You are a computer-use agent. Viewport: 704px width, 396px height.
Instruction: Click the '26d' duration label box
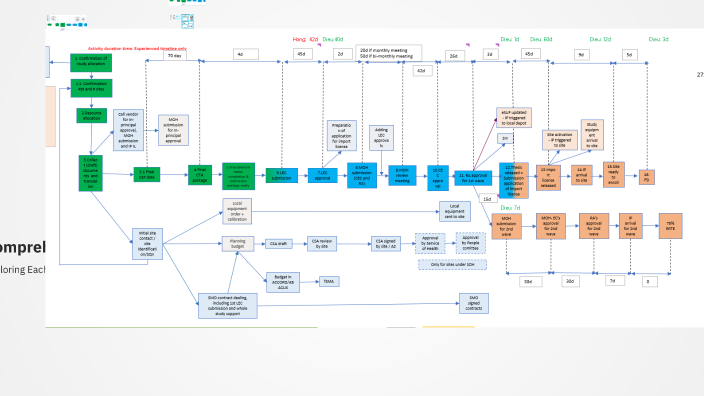pyautogui.click(x=455, y=56)
